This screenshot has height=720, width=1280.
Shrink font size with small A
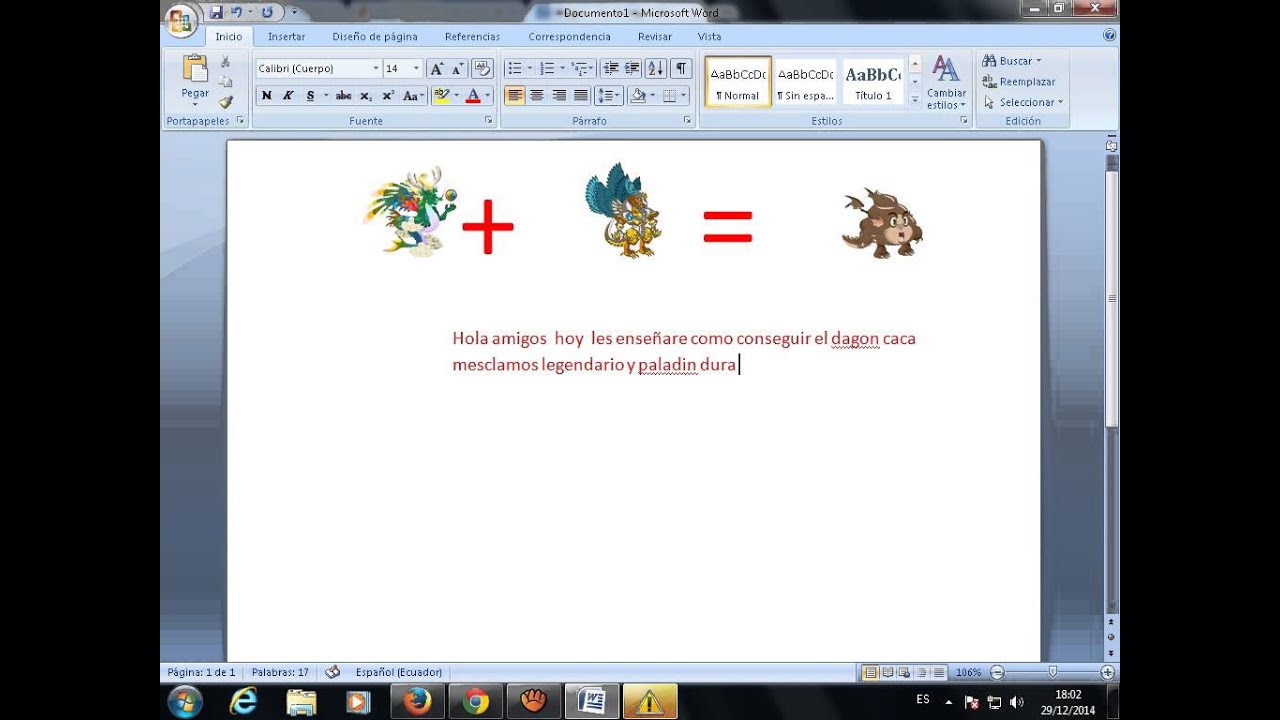coord(457,68)
